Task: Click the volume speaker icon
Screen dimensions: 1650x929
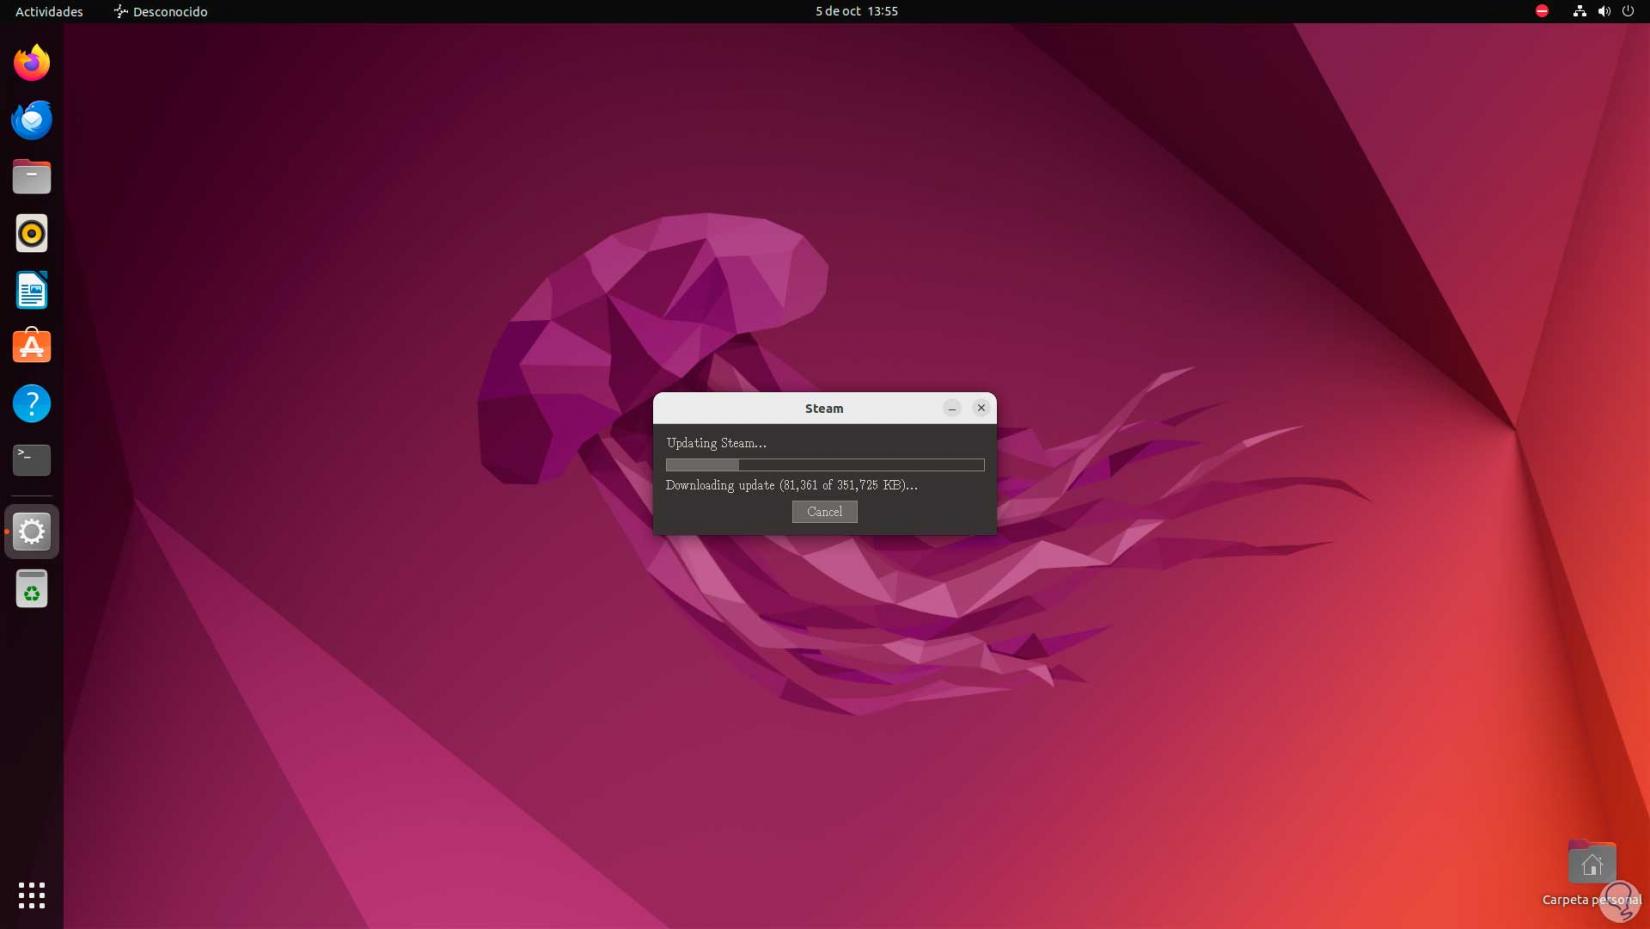Action: [x=1604, y=11]
